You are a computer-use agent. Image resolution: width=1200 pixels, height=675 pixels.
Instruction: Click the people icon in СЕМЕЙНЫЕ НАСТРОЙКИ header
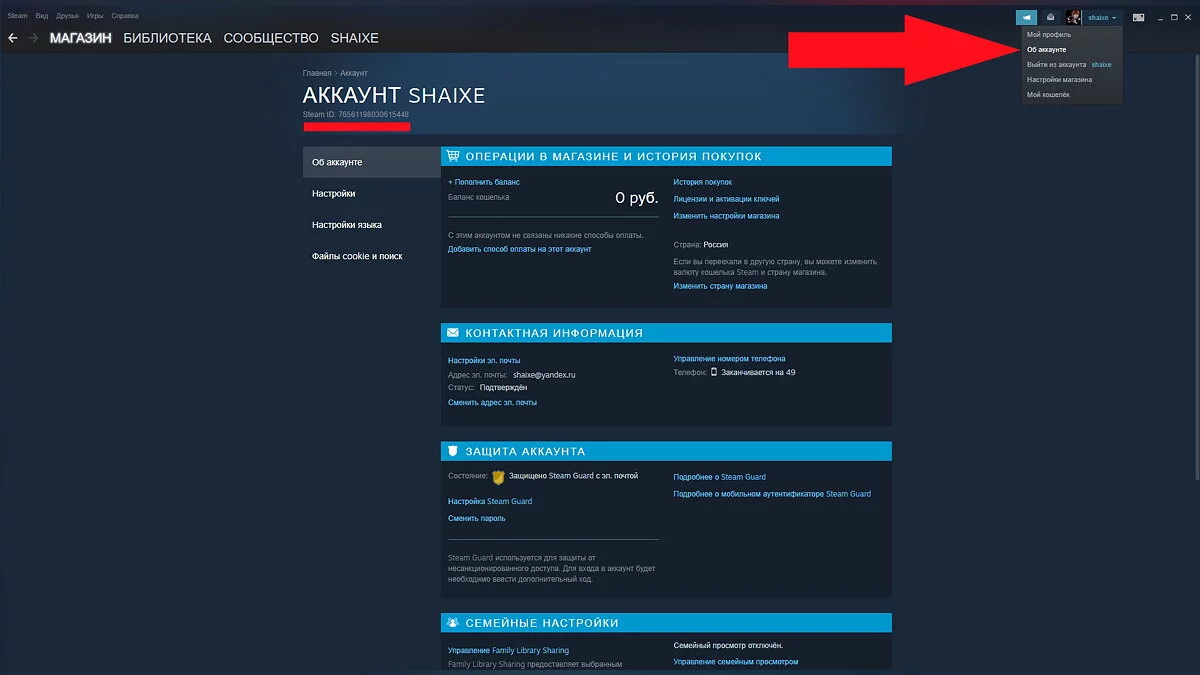[x=453, y=623]
